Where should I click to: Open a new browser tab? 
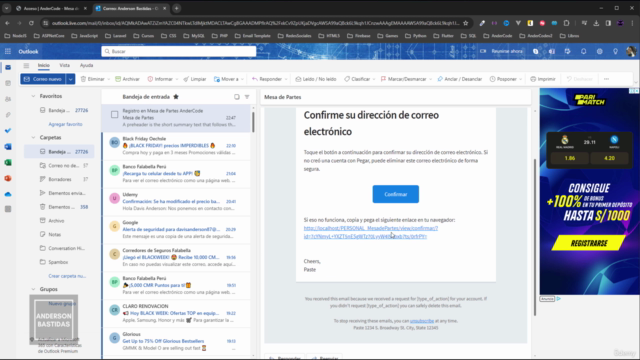click(177, 8)
